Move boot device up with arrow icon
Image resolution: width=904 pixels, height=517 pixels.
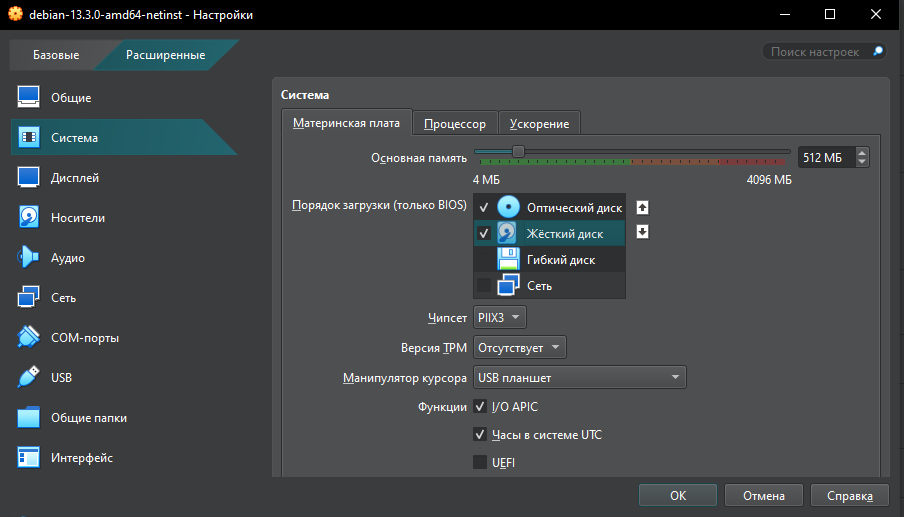643,208
